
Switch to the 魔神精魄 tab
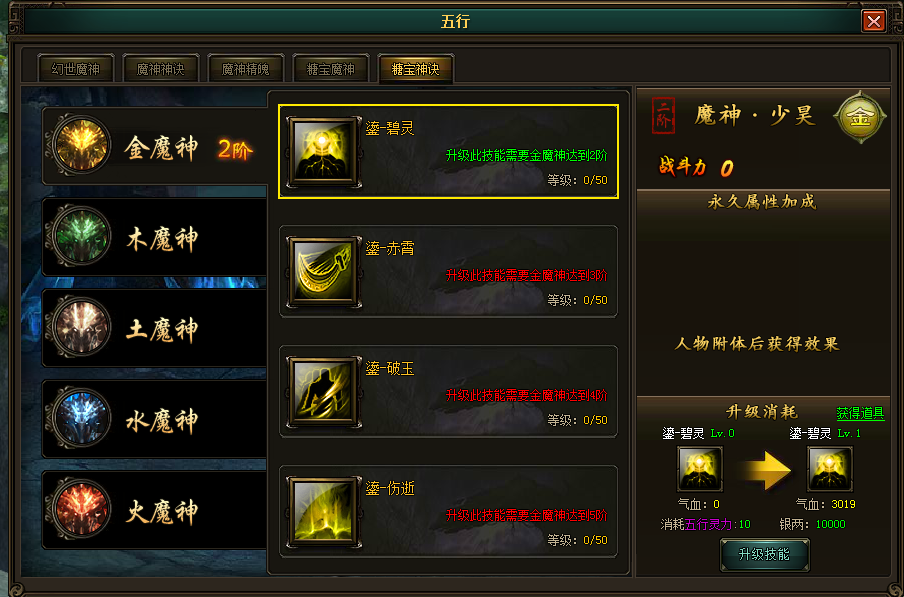point(246,69)
